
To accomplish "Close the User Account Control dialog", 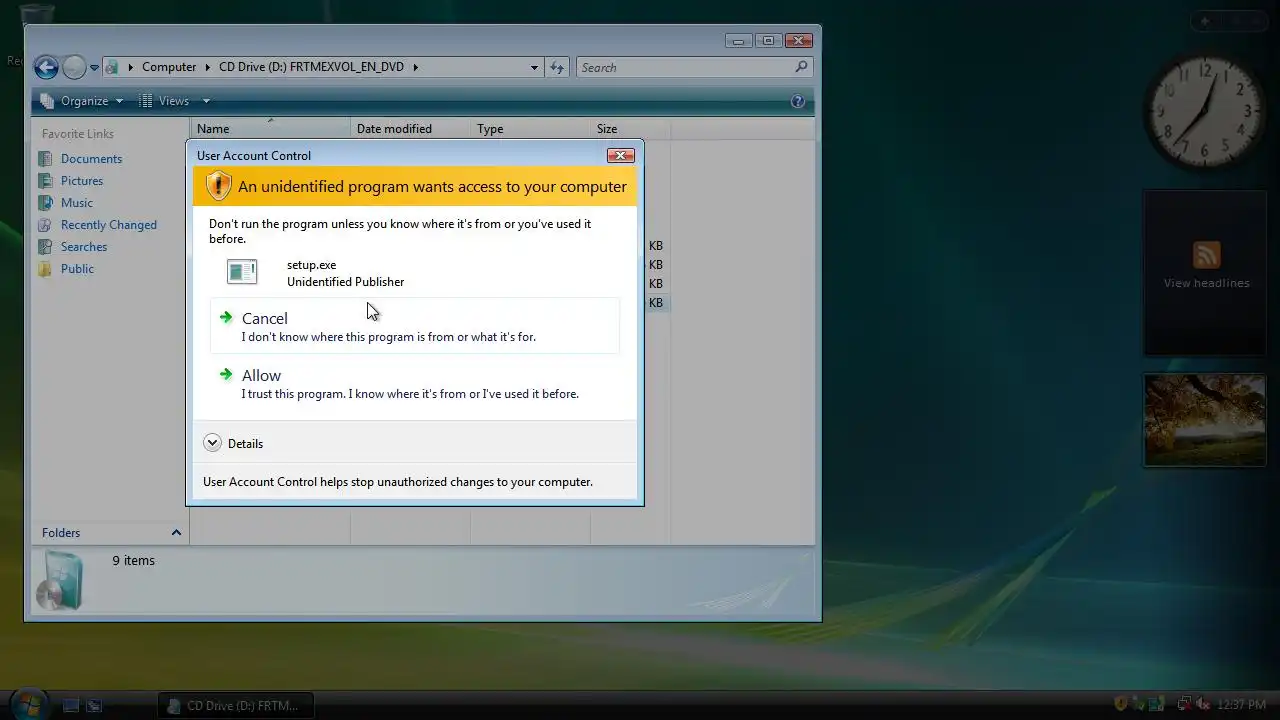I will [x=620, y=155].
